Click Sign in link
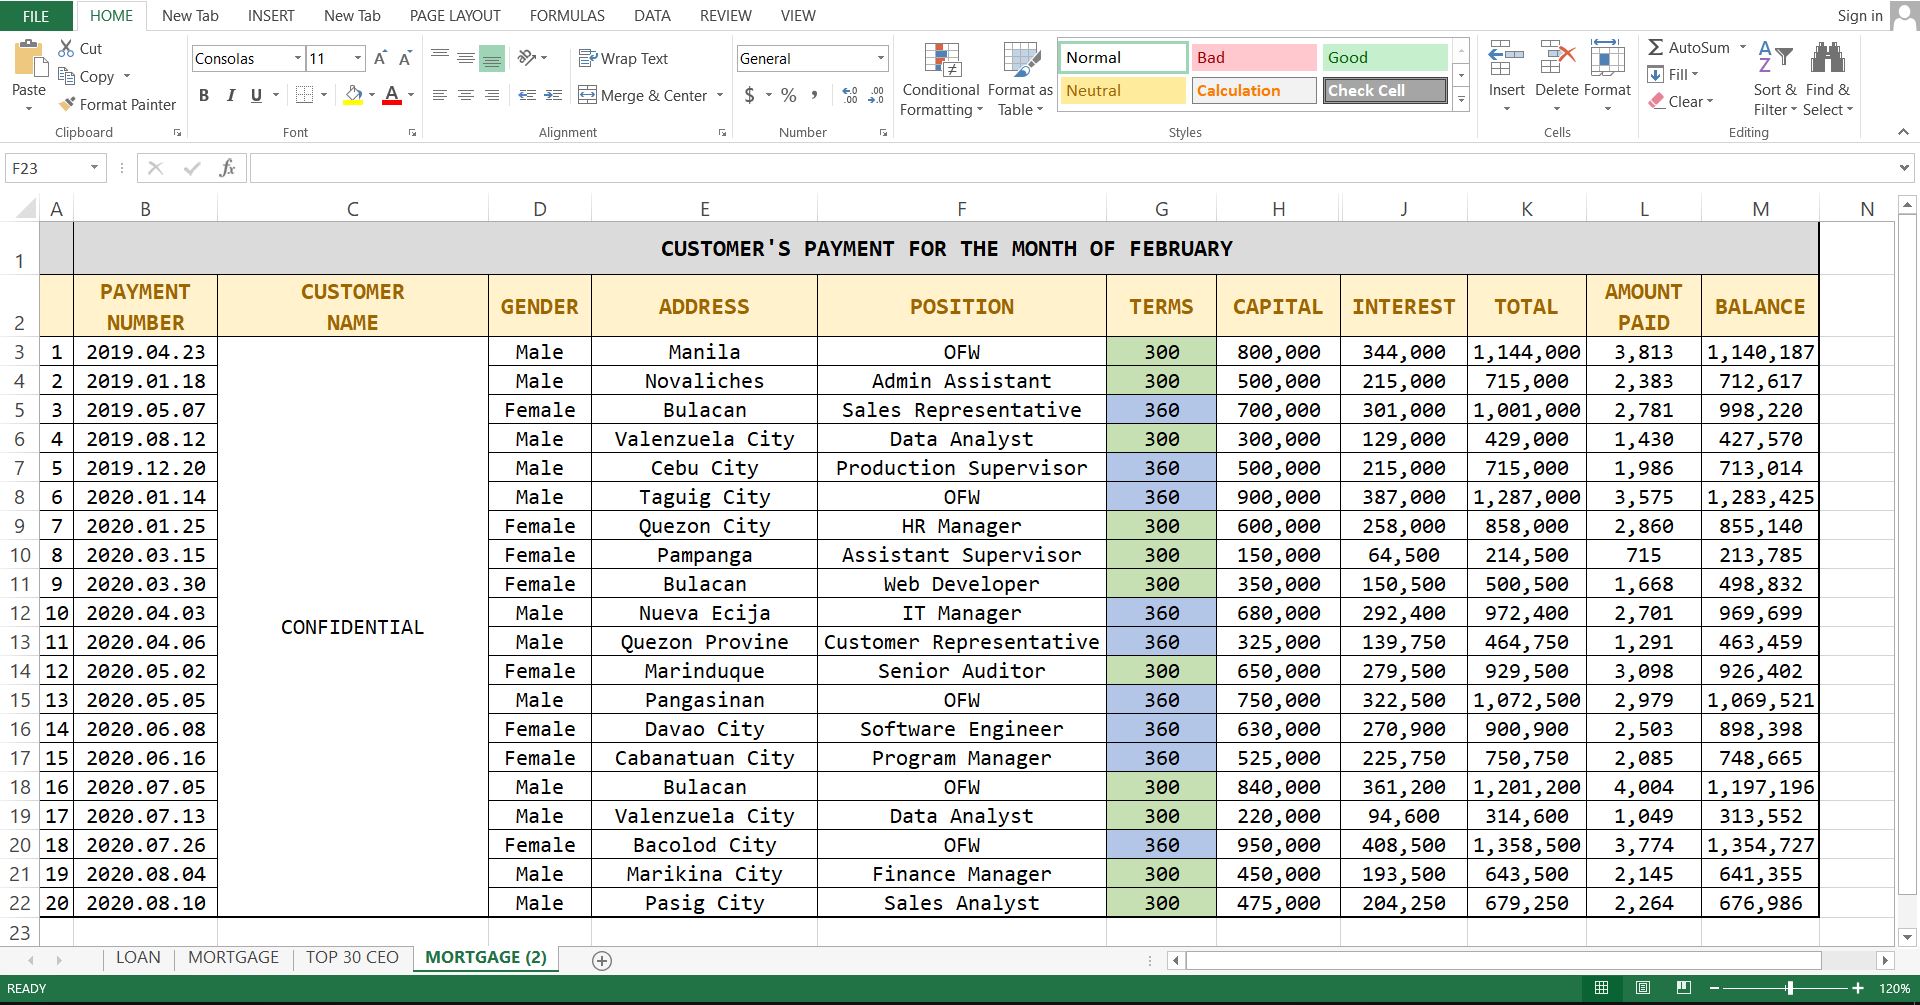1920x1005 pixels. point(1860,15)
